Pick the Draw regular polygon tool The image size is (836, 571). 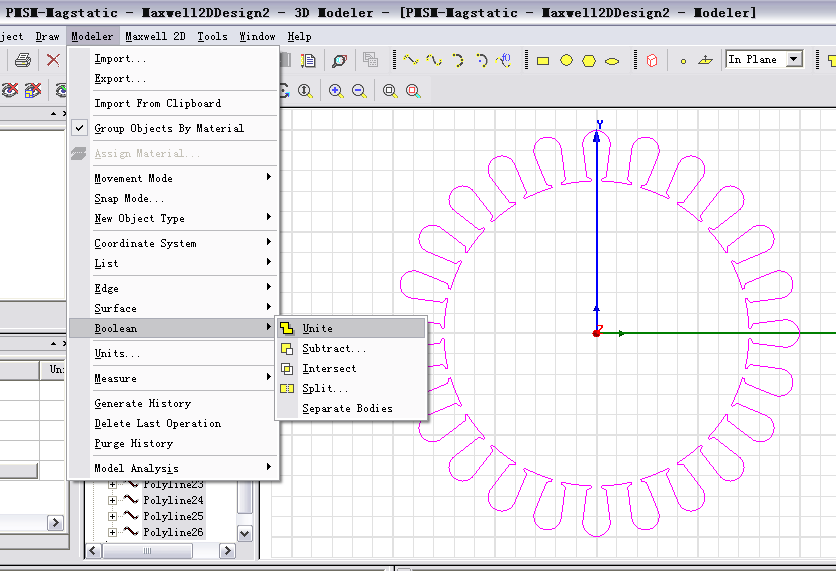[589, 60]
